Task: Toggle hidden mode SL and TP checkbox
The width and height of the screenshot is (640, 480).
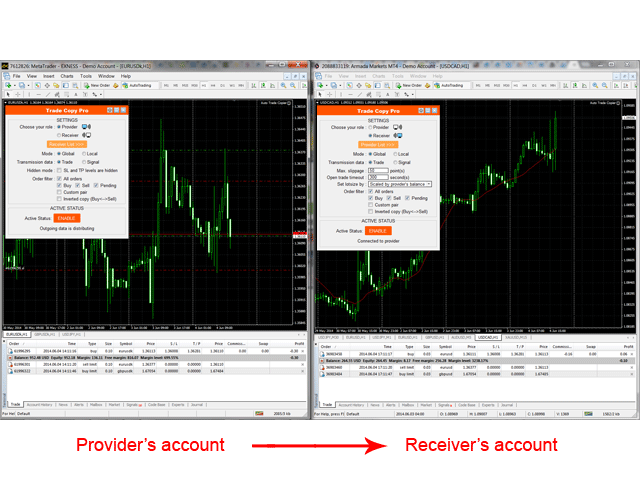Action: click(59, 171)
